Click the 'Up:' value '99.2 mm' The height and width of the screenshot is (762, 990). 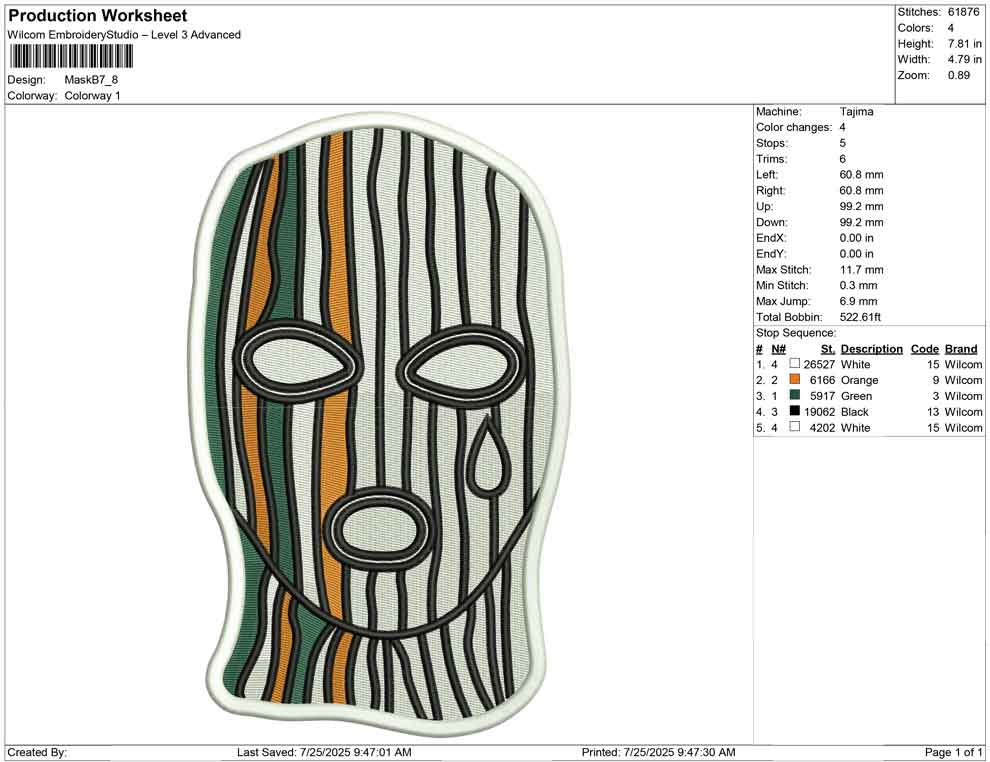coord(861,206)
